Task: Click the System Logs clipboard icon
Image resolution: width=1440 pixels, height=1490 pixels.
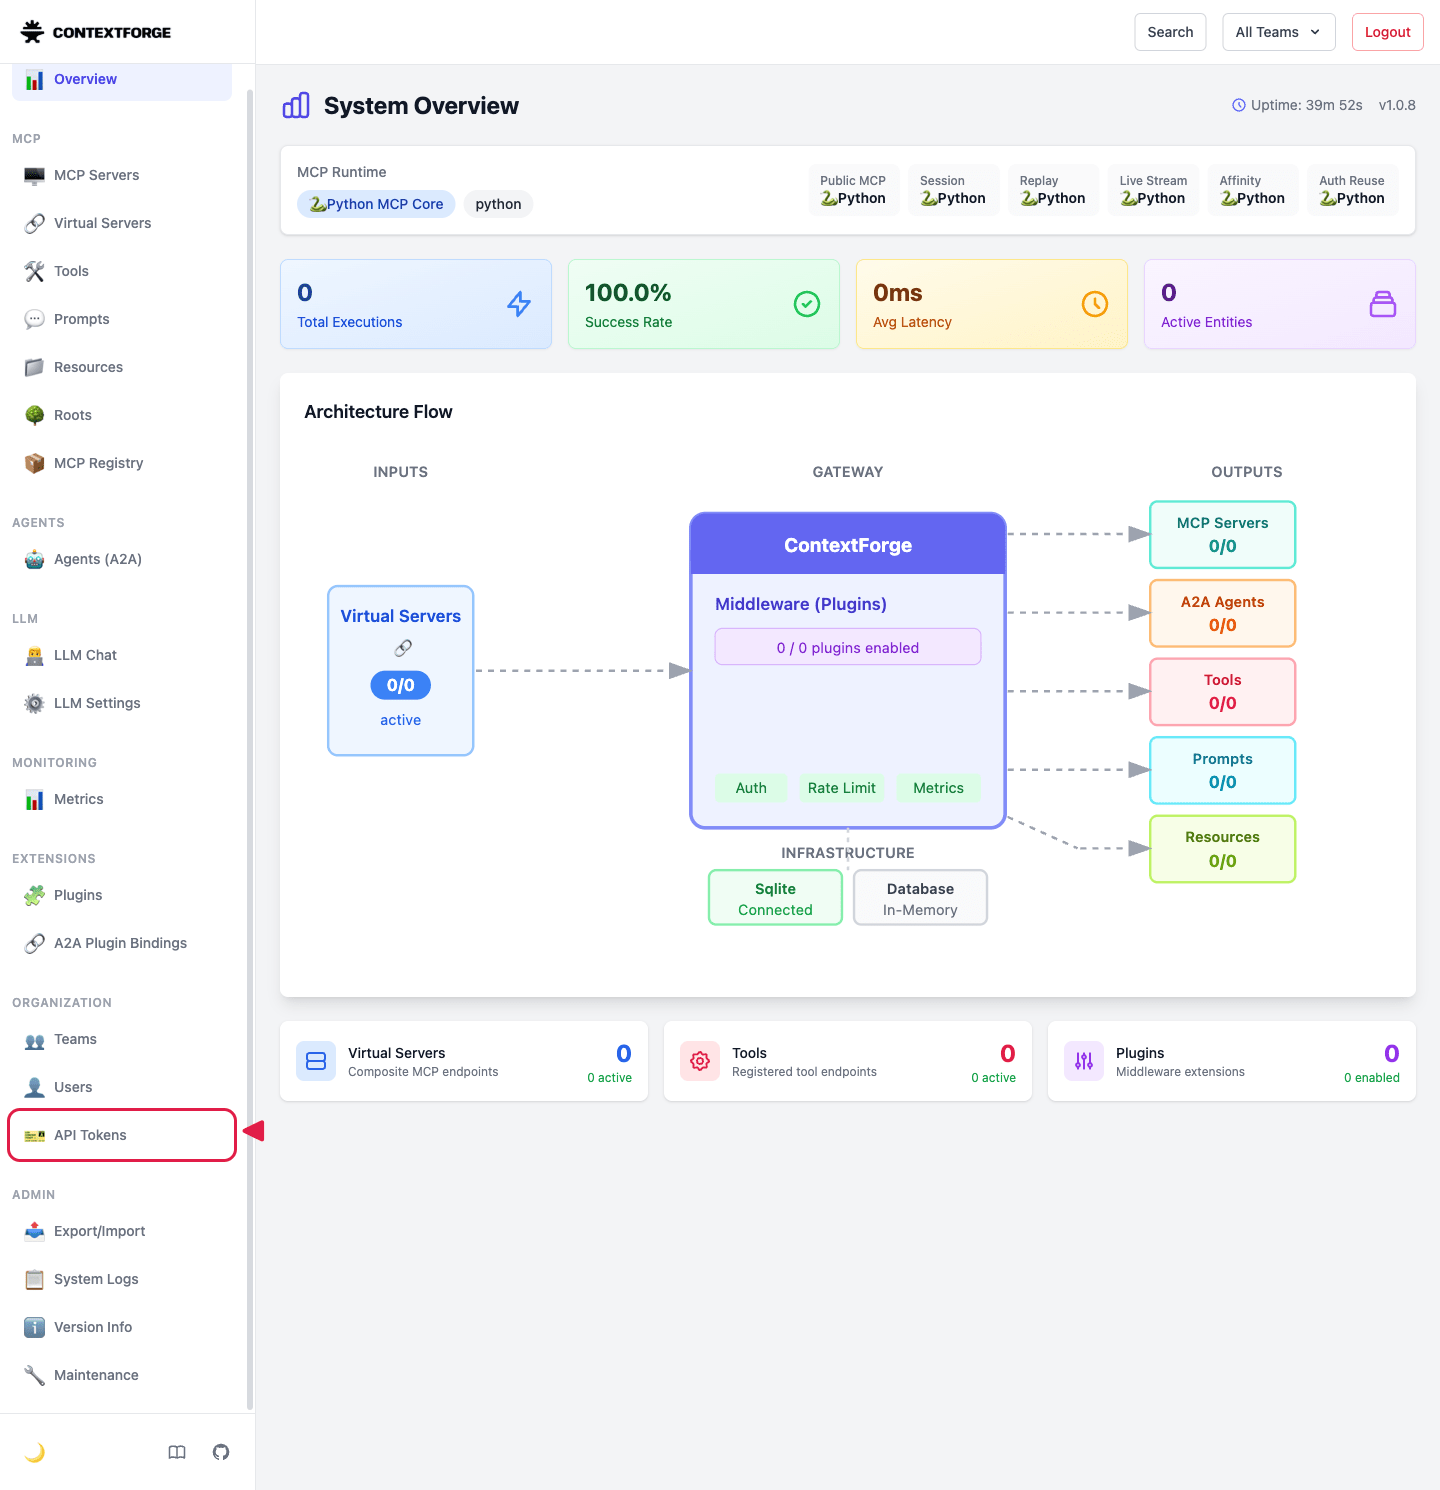Action: pos(34,1279)
